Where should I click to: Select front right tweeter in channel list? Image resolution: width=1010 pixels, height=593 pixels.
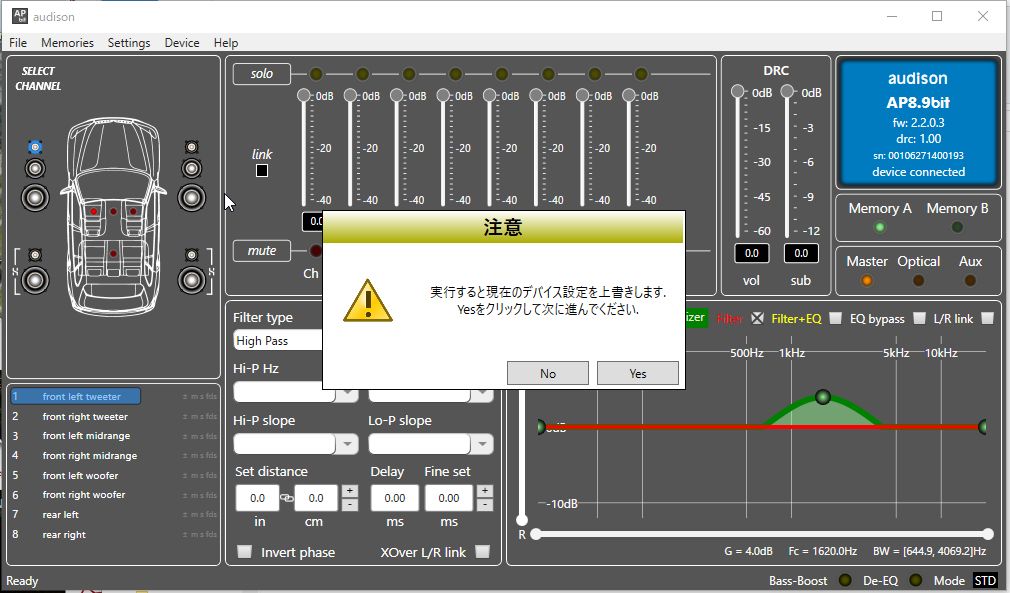click(85, 417)
